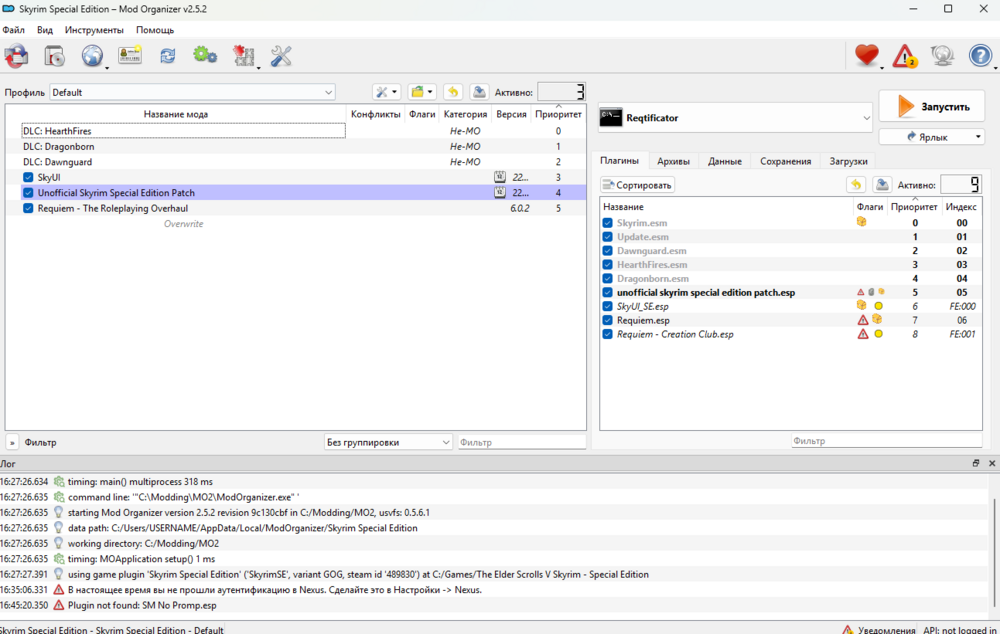Open Без группировки grouping dropdown
Viewport: 1000px width, 634px height.
coord(388,442)
